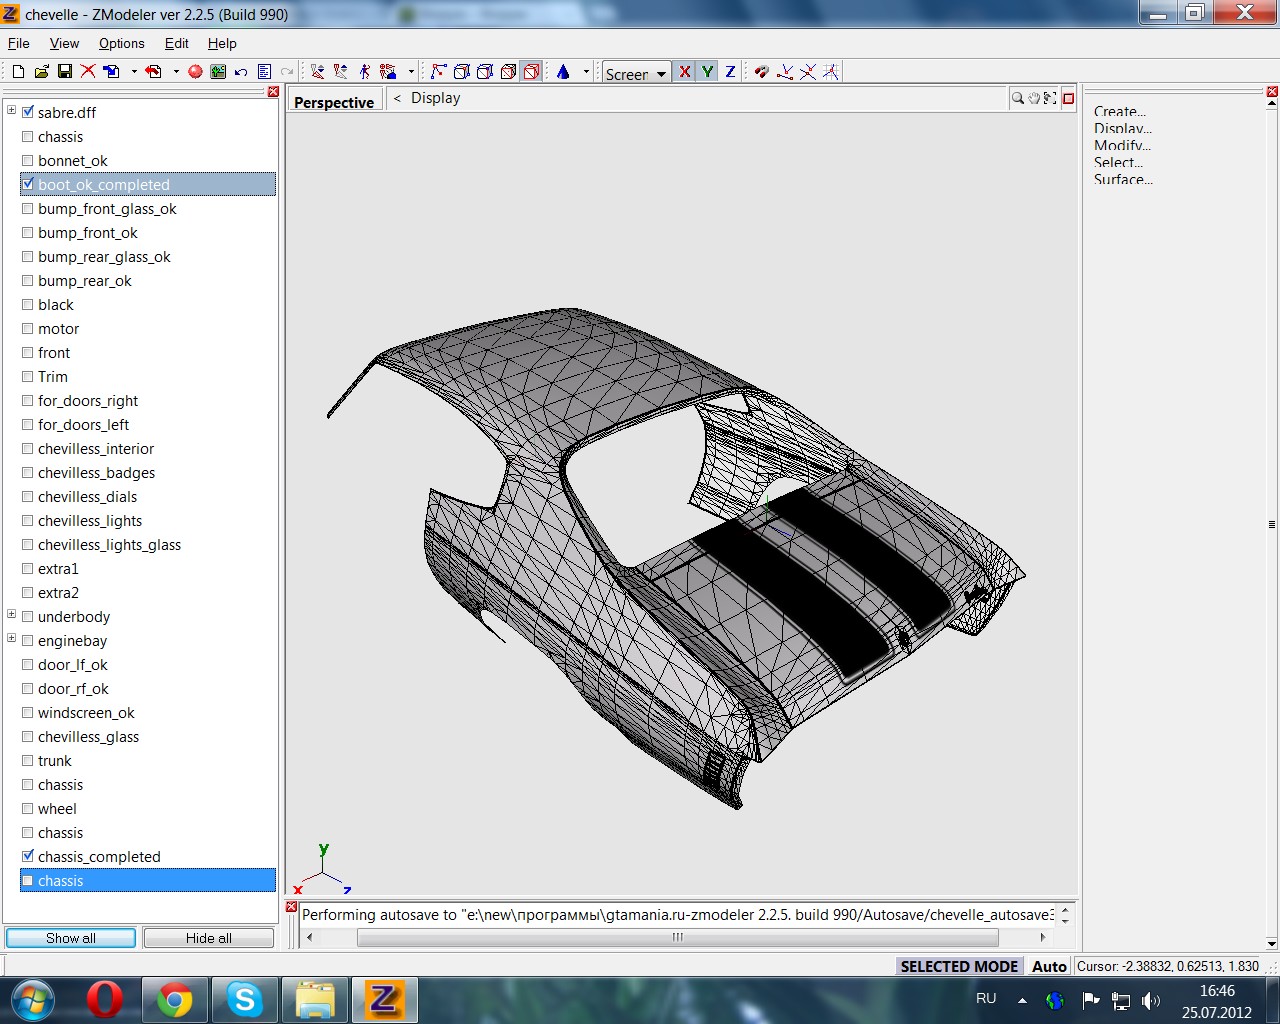Click the zoom magnifier icon in viewport header
The height and width of the screenshot is (1024, 1280).
click(1017, 98)
